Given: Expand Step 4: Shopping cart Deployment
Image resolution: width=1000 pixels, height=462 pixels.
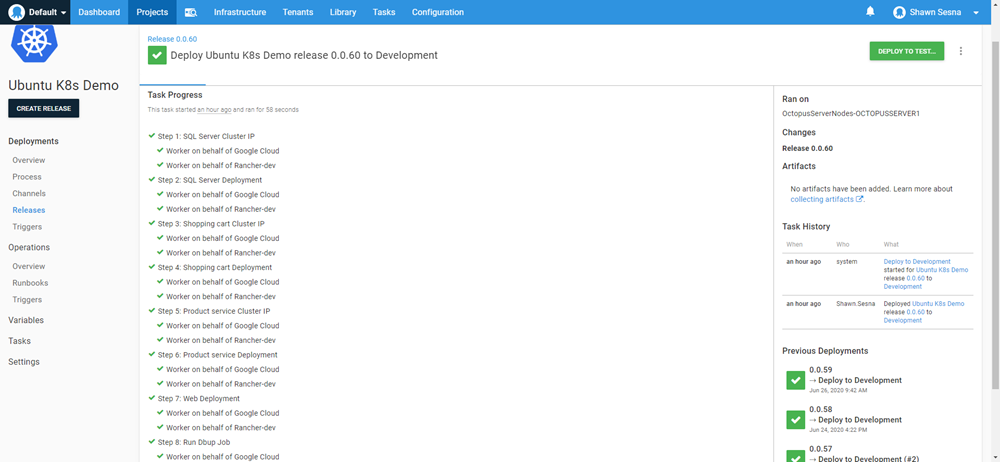Looking at the screenshot, I should coord(214,267).
